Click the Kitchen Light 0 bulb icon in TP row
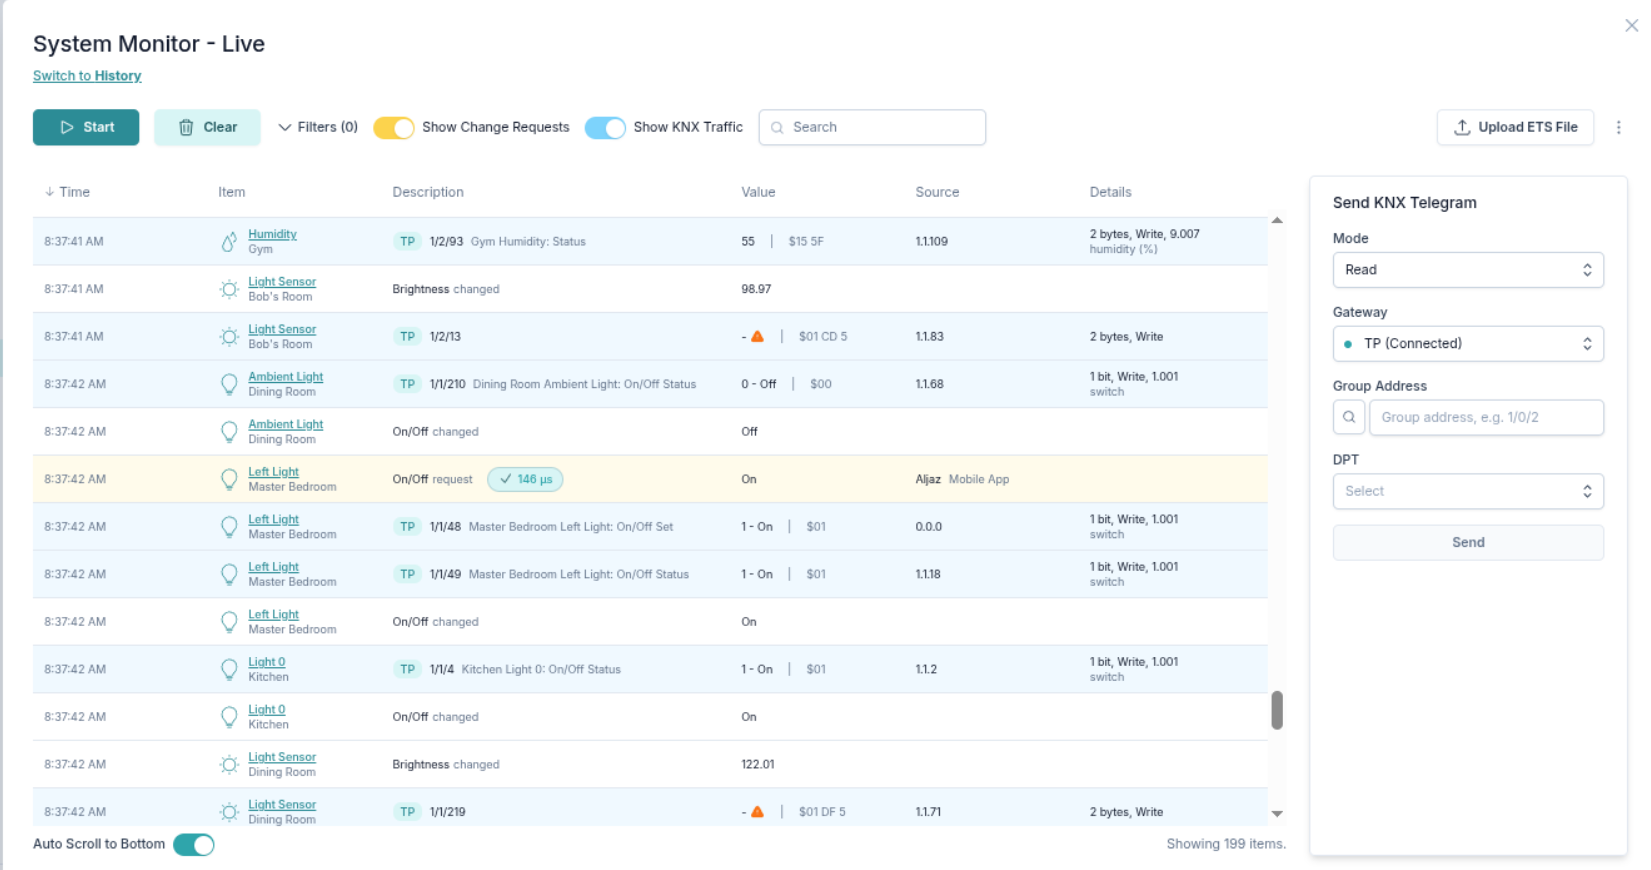Screen dimensions: 1651x870 tap(229, 669)
